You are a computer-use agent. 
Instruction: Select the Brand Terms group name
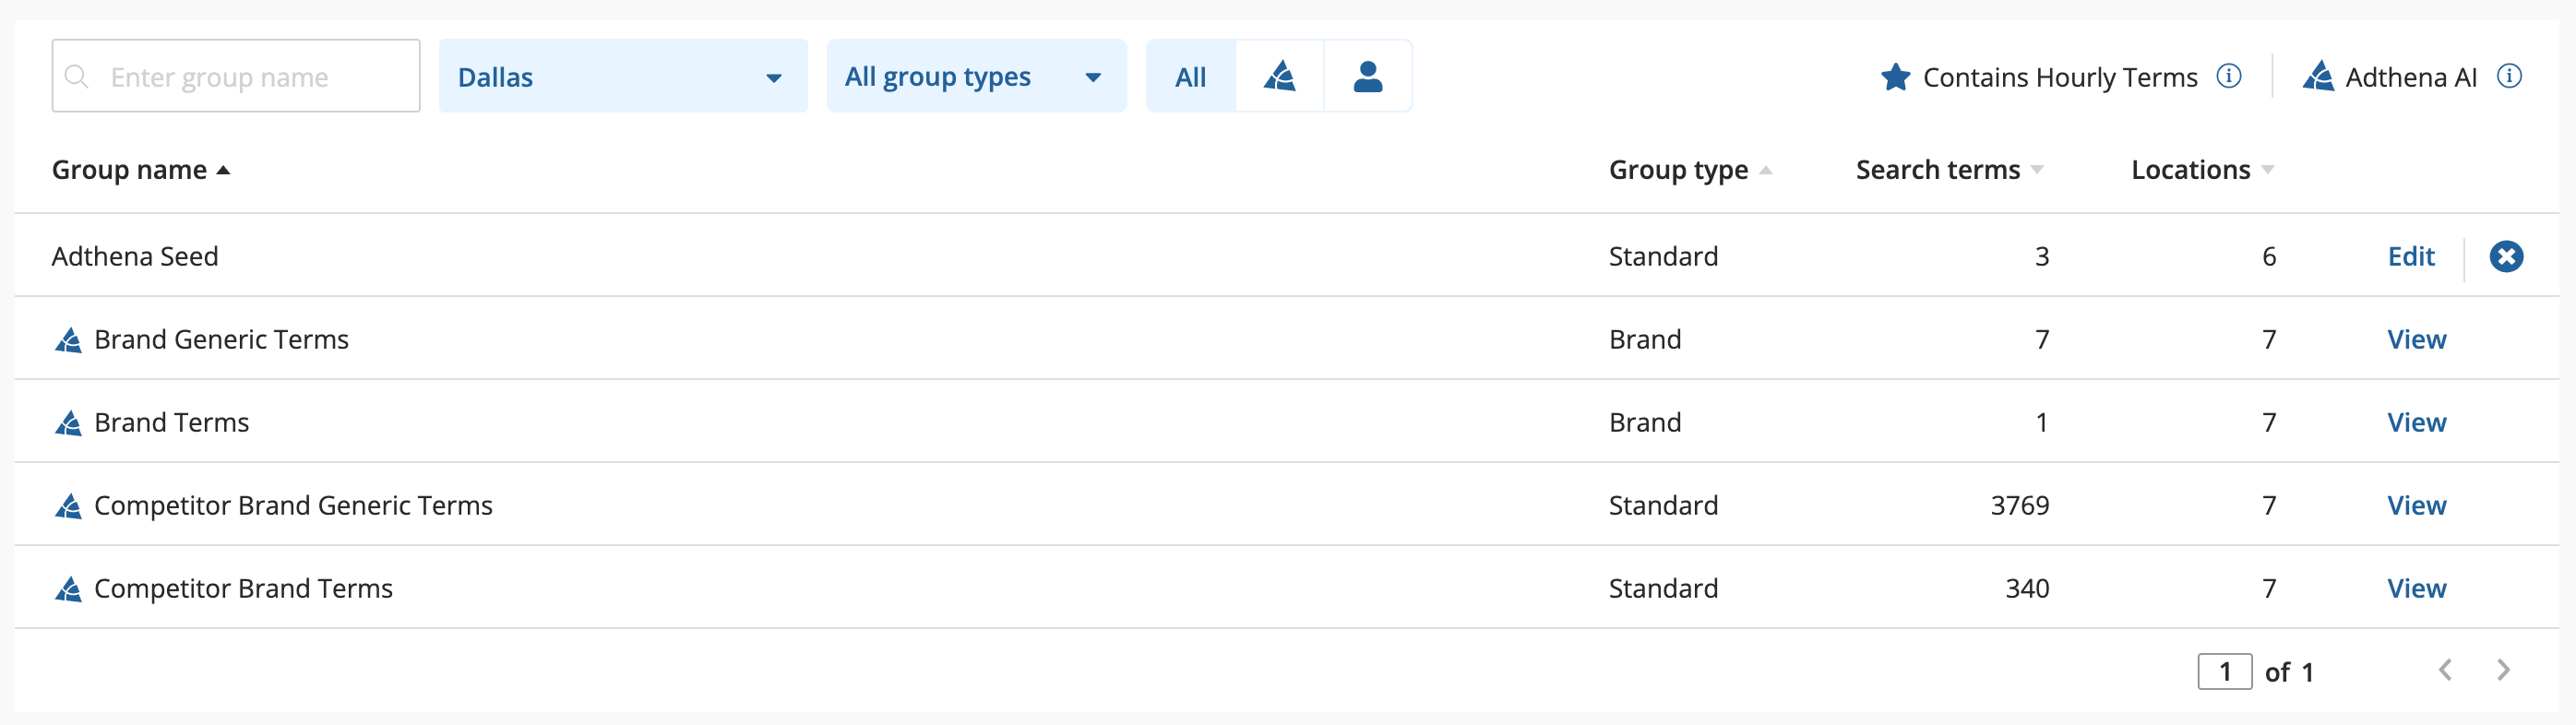tap(171, 423)
